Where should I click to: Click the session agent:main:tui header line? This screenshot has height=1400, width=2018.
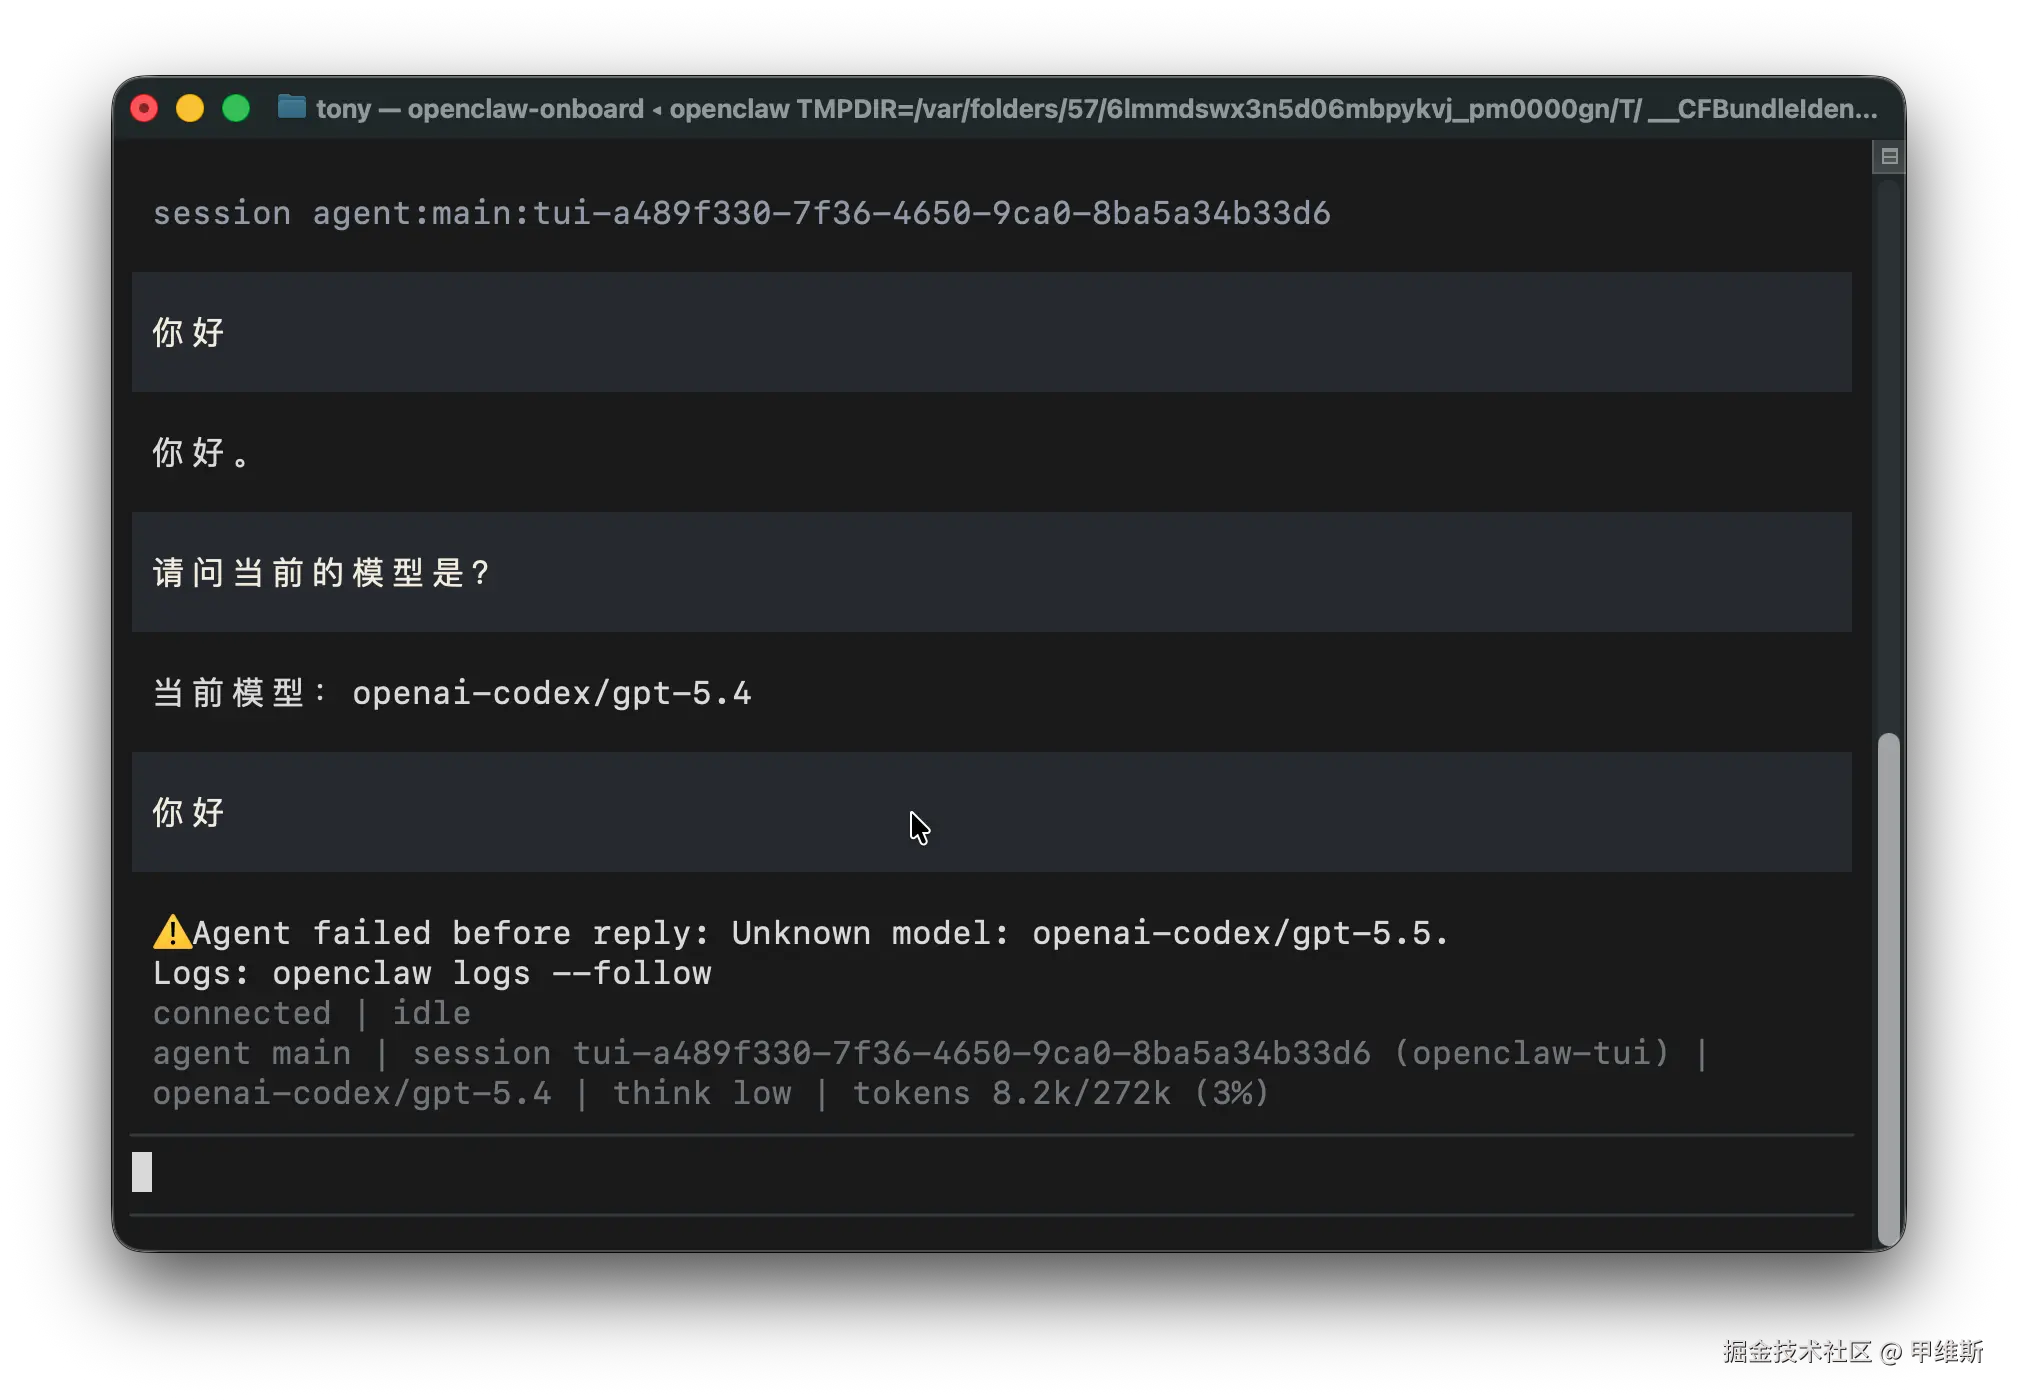(x=741, y=213)
